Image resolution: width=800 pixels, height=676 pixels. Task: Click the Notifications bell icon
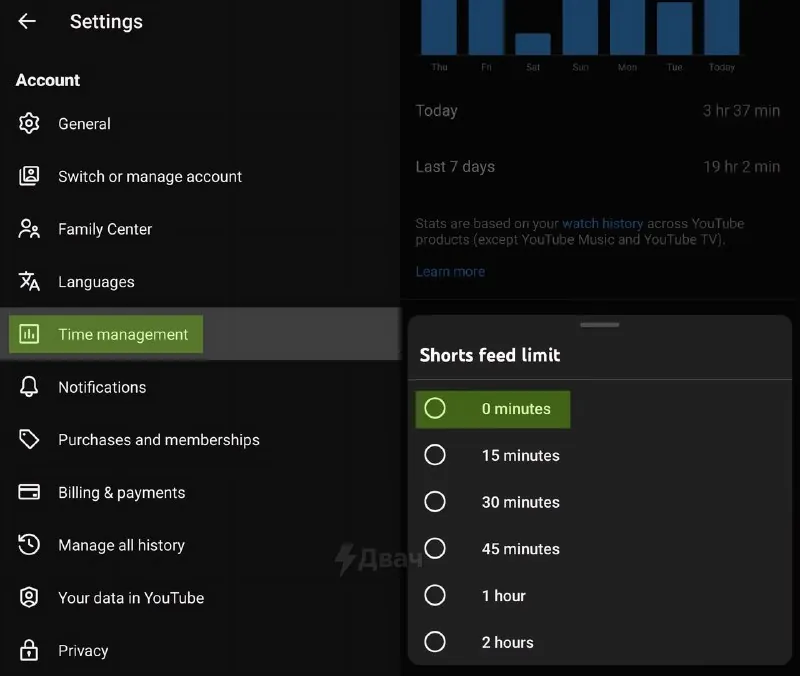point(29,387)
